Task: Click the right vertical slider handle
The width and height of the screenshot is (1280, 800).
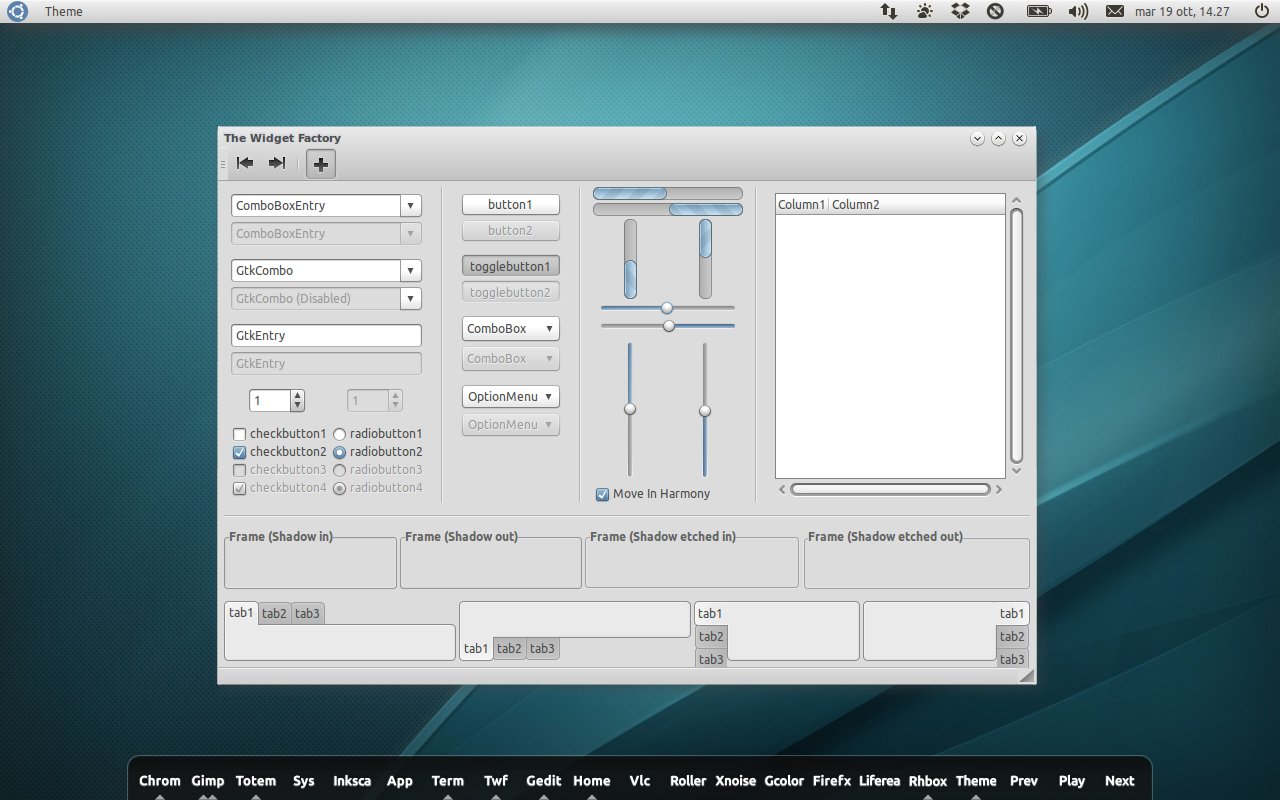Action: point(705,411)
